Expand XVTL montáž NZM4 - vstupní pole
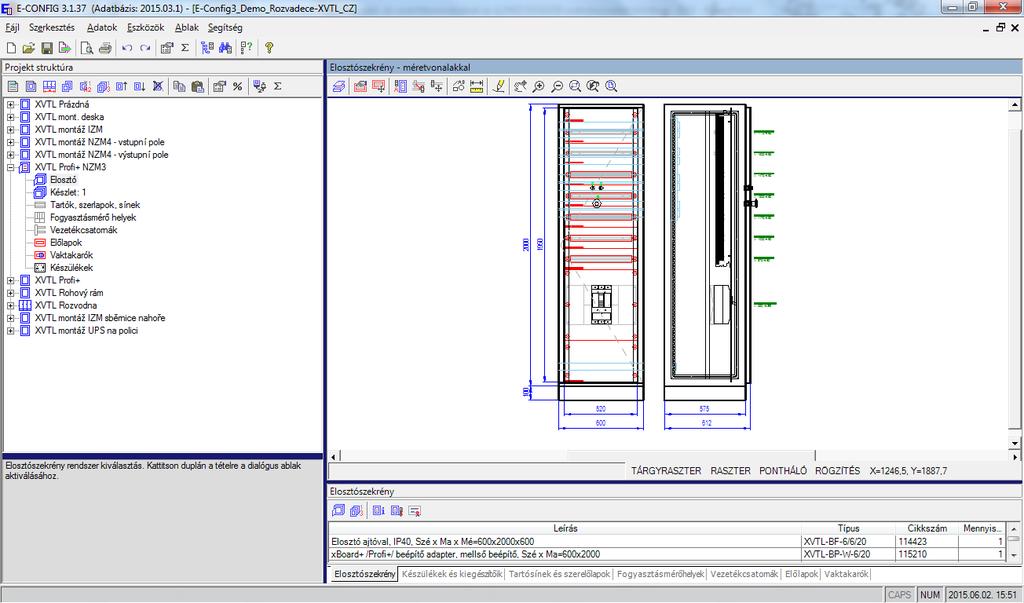Viewport: 1024px width, 603px height. pyautogui.click(x=10, y=142)
